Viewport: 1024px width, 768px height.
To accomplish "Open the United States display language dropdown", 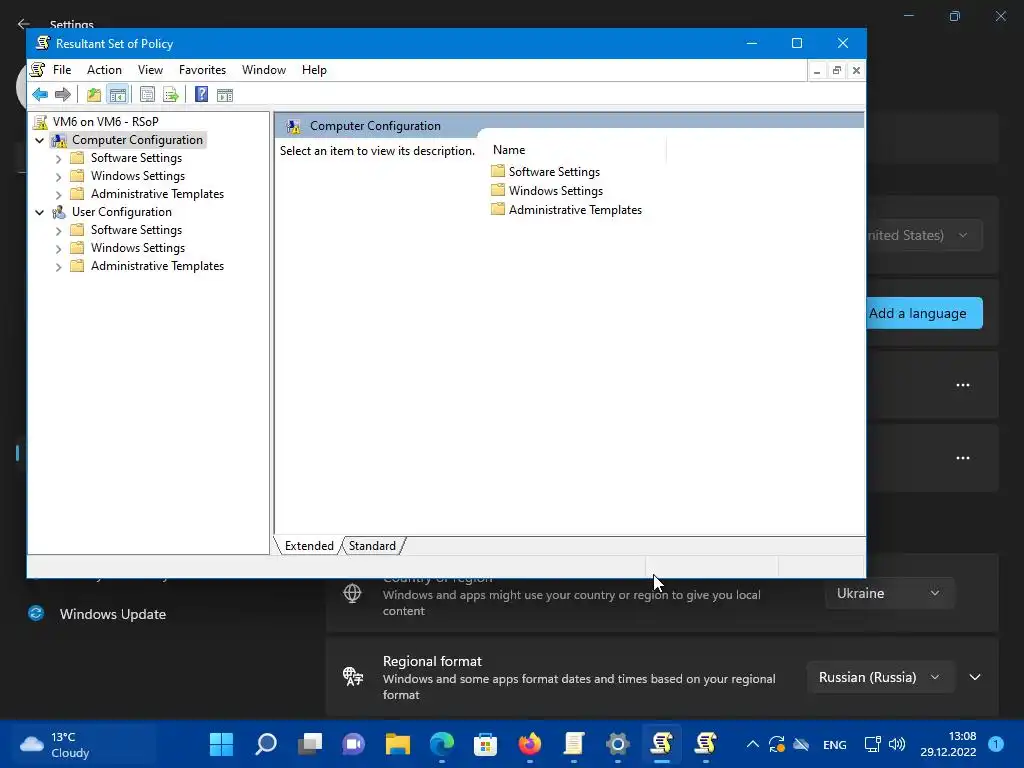I will pos(924,235).
